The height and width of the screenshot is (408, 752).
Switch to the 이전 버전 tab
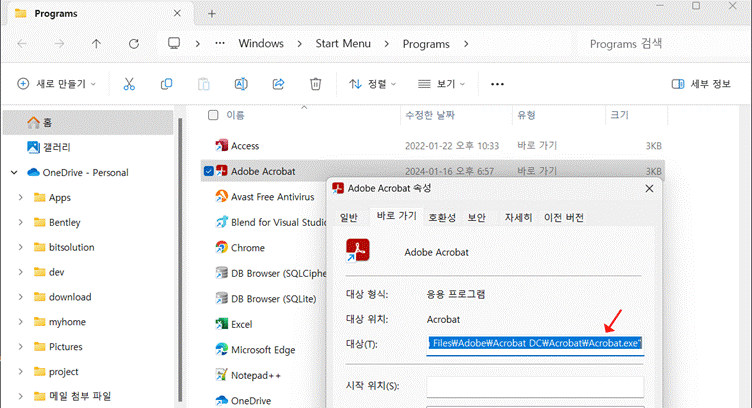(x=564, y=218)
